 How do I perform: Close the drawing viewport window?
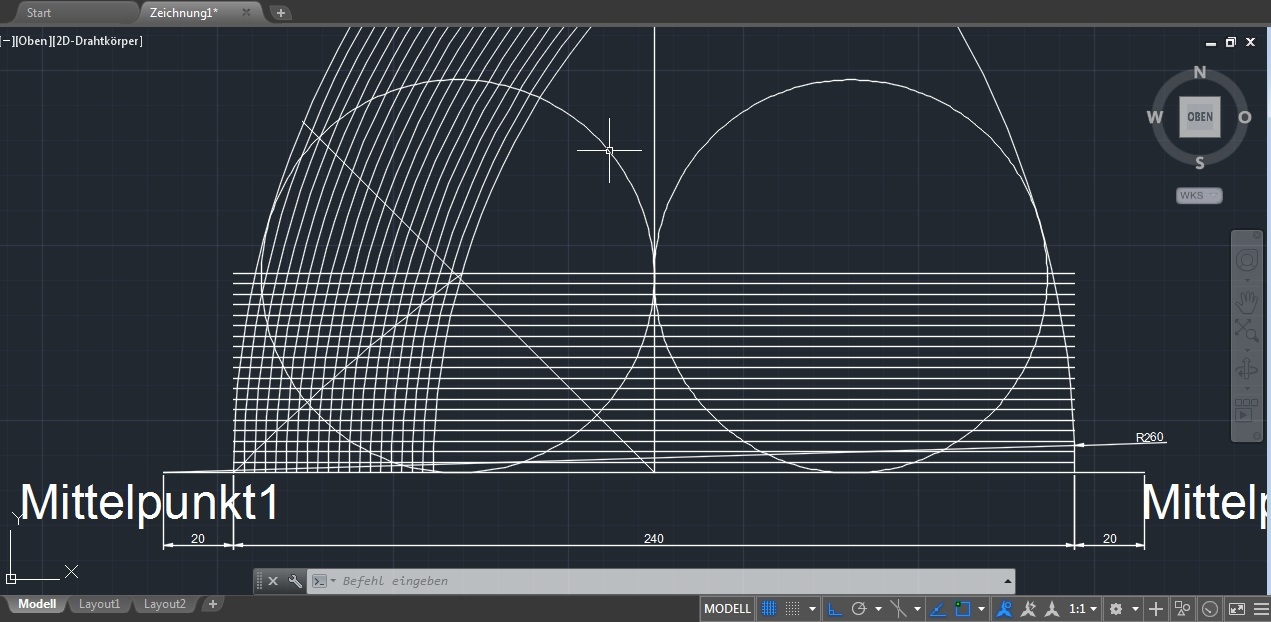click(x=1251, y=42)
